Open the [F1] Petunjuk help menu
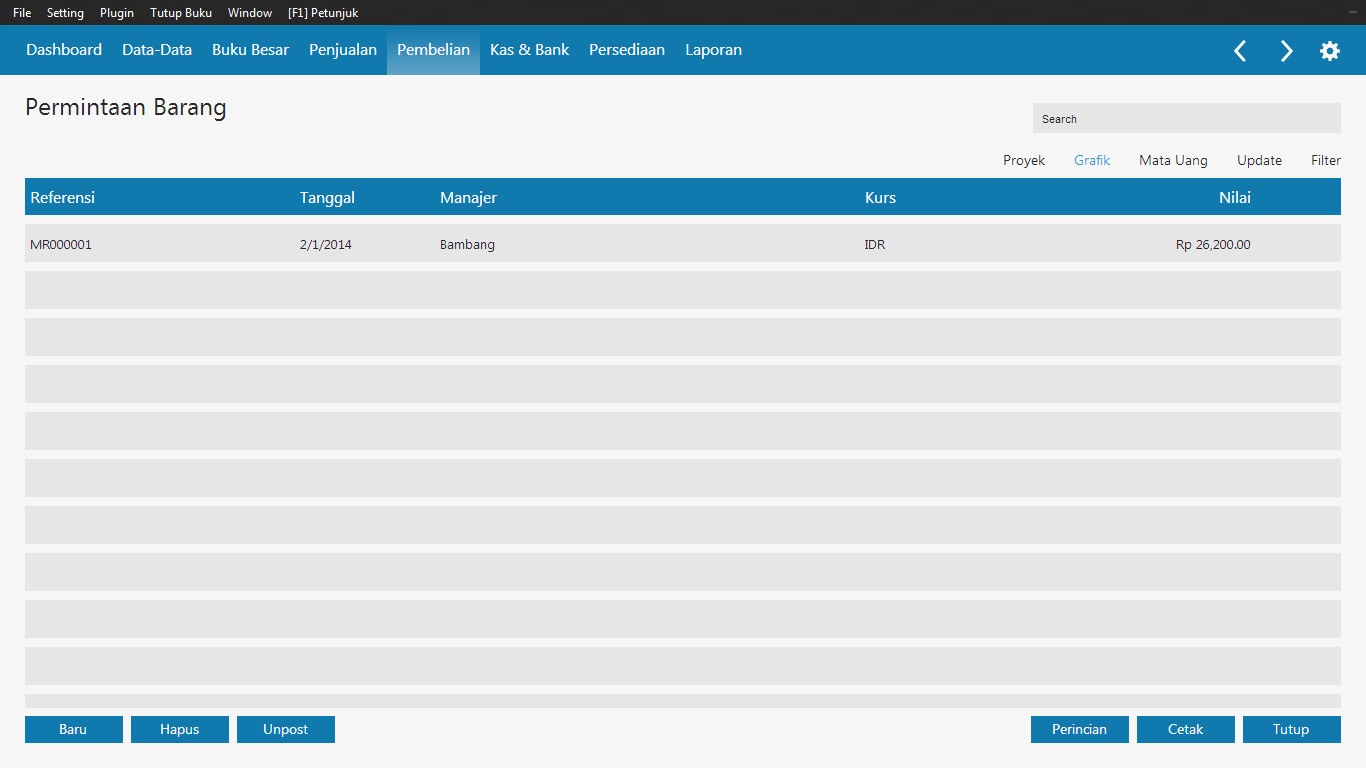This screenshot has width=1366, height=768. (323, 13)
